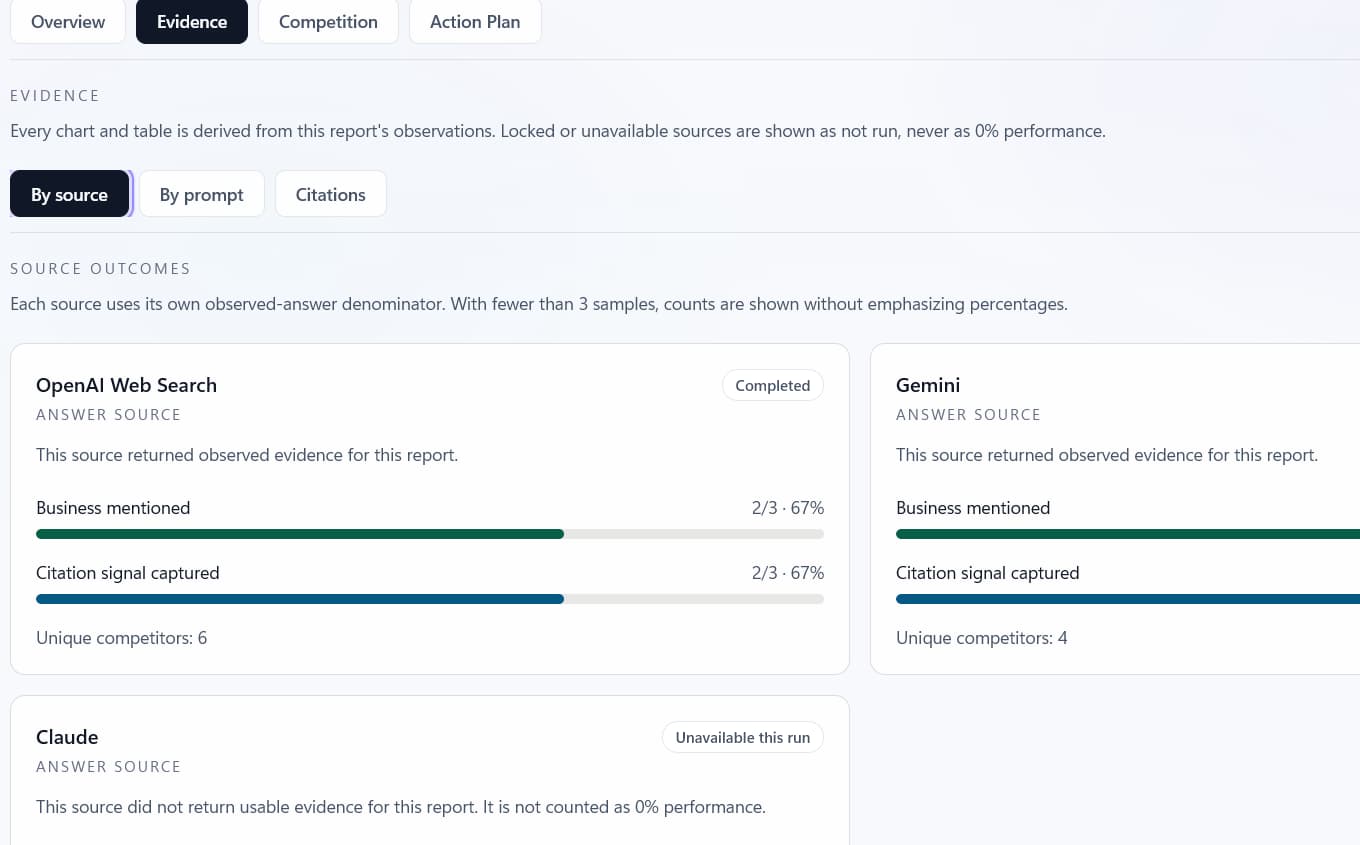The image size is (1360, 845).
Task: Click the Claude card title
Action: pyautogui.click(x=67, y=737)
